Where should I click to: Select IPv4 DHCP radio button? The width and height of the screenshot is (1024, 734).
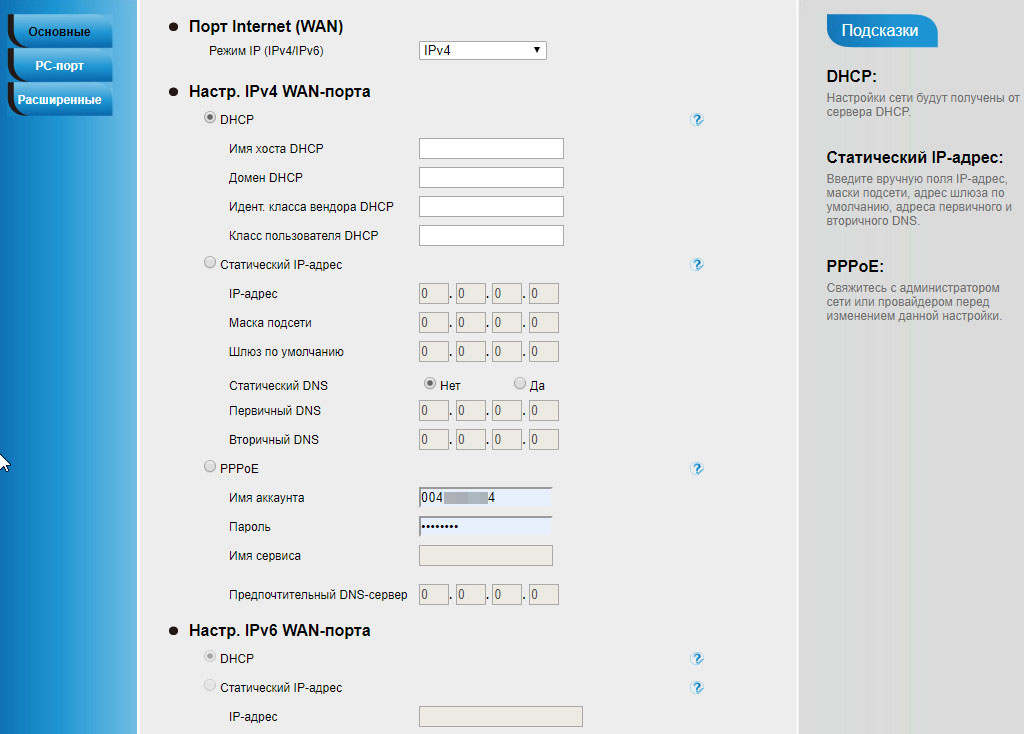coord(209,118)
